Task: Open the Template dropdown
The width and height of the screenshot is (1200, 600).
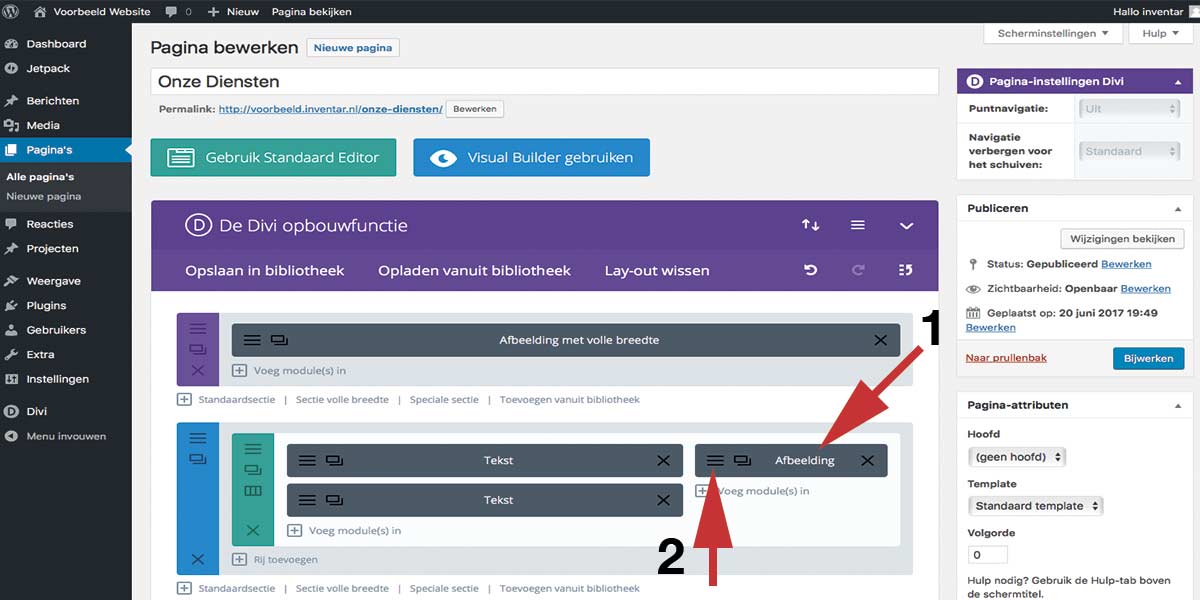Action: [x=1035, y=506]
